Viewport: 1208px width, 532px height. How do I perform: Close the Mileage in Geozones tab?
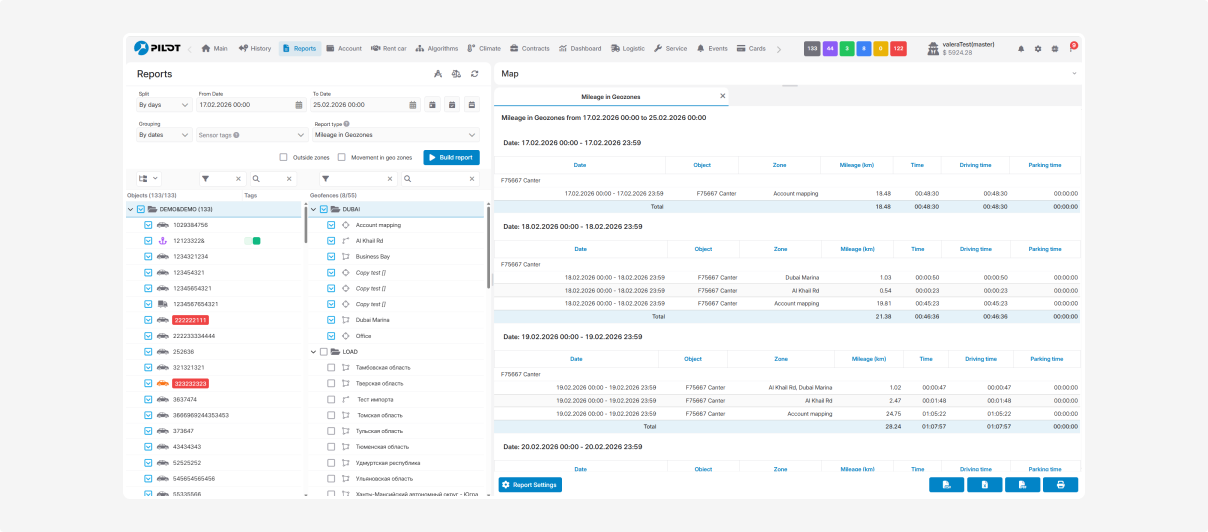pos(722,96)
